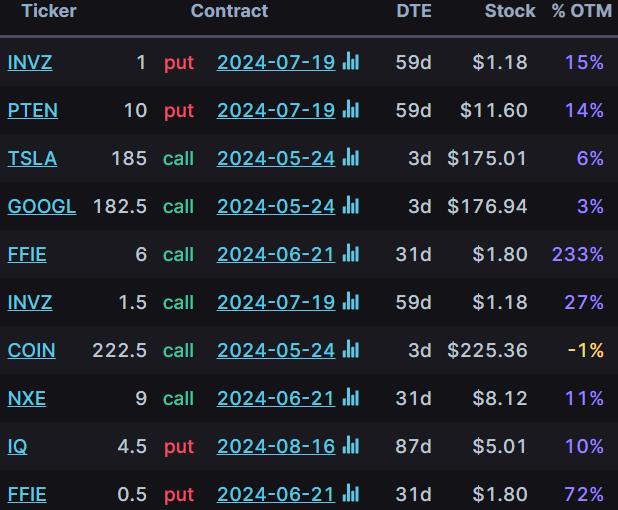
Task: Select the 14% OTM value
Action: point(584,110)
